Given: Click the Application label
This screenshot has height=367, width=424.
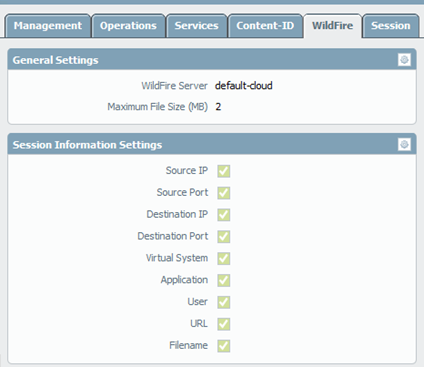Looking at the screenshot, I should [x=184, y=280].
